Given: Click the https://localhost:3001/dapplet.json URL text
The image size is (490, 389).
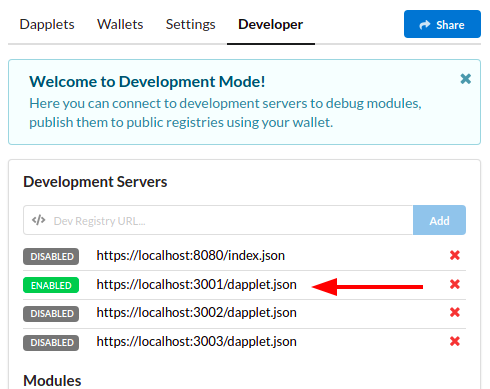Looking at the screenshot, I should pyautogui.click(x=196, y=285).
